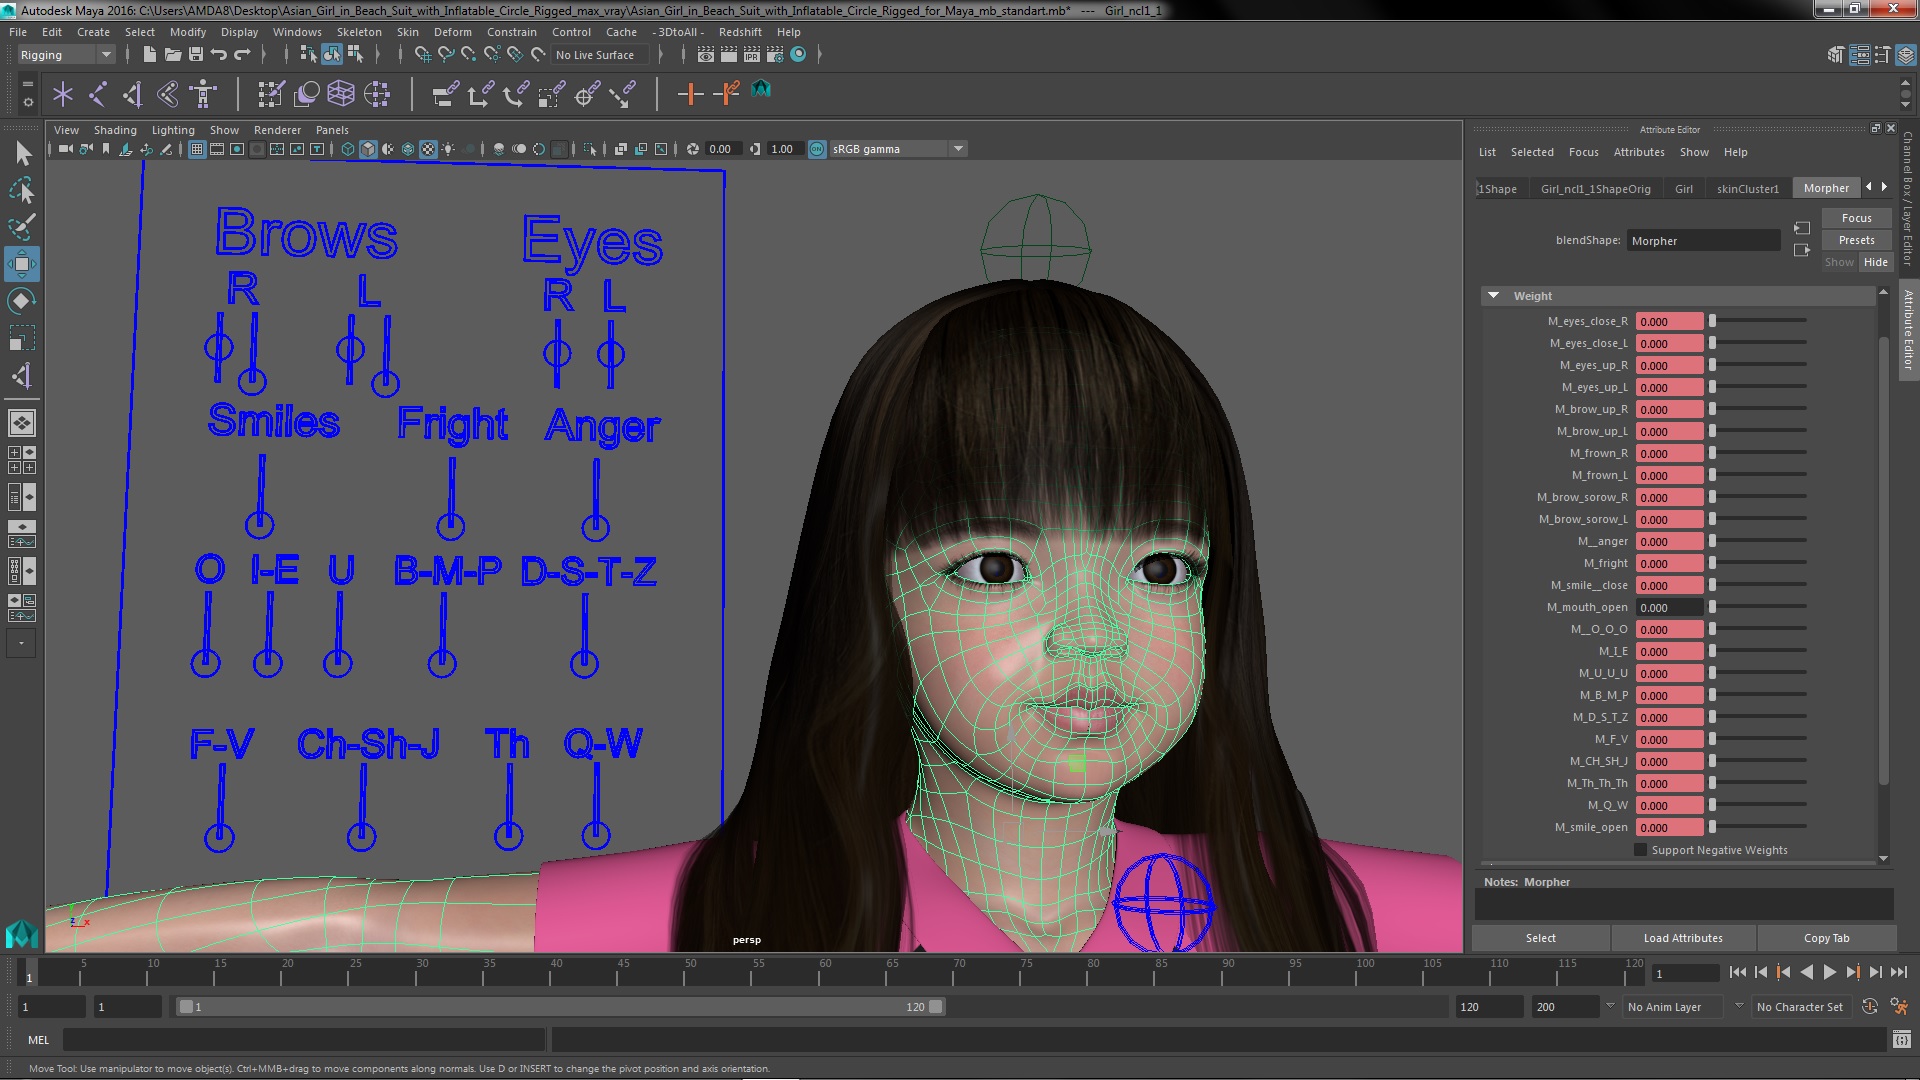Toggle the viewport grid display
Screen dimensions: 1920x1080
click(x=197, y=149)
